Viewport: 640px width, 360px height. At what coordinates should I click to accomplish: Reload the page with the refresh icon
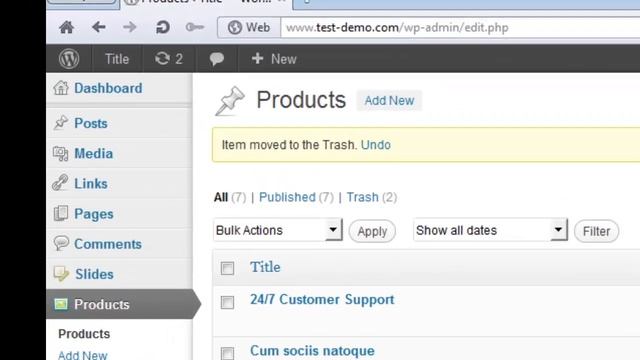(162, 27)
